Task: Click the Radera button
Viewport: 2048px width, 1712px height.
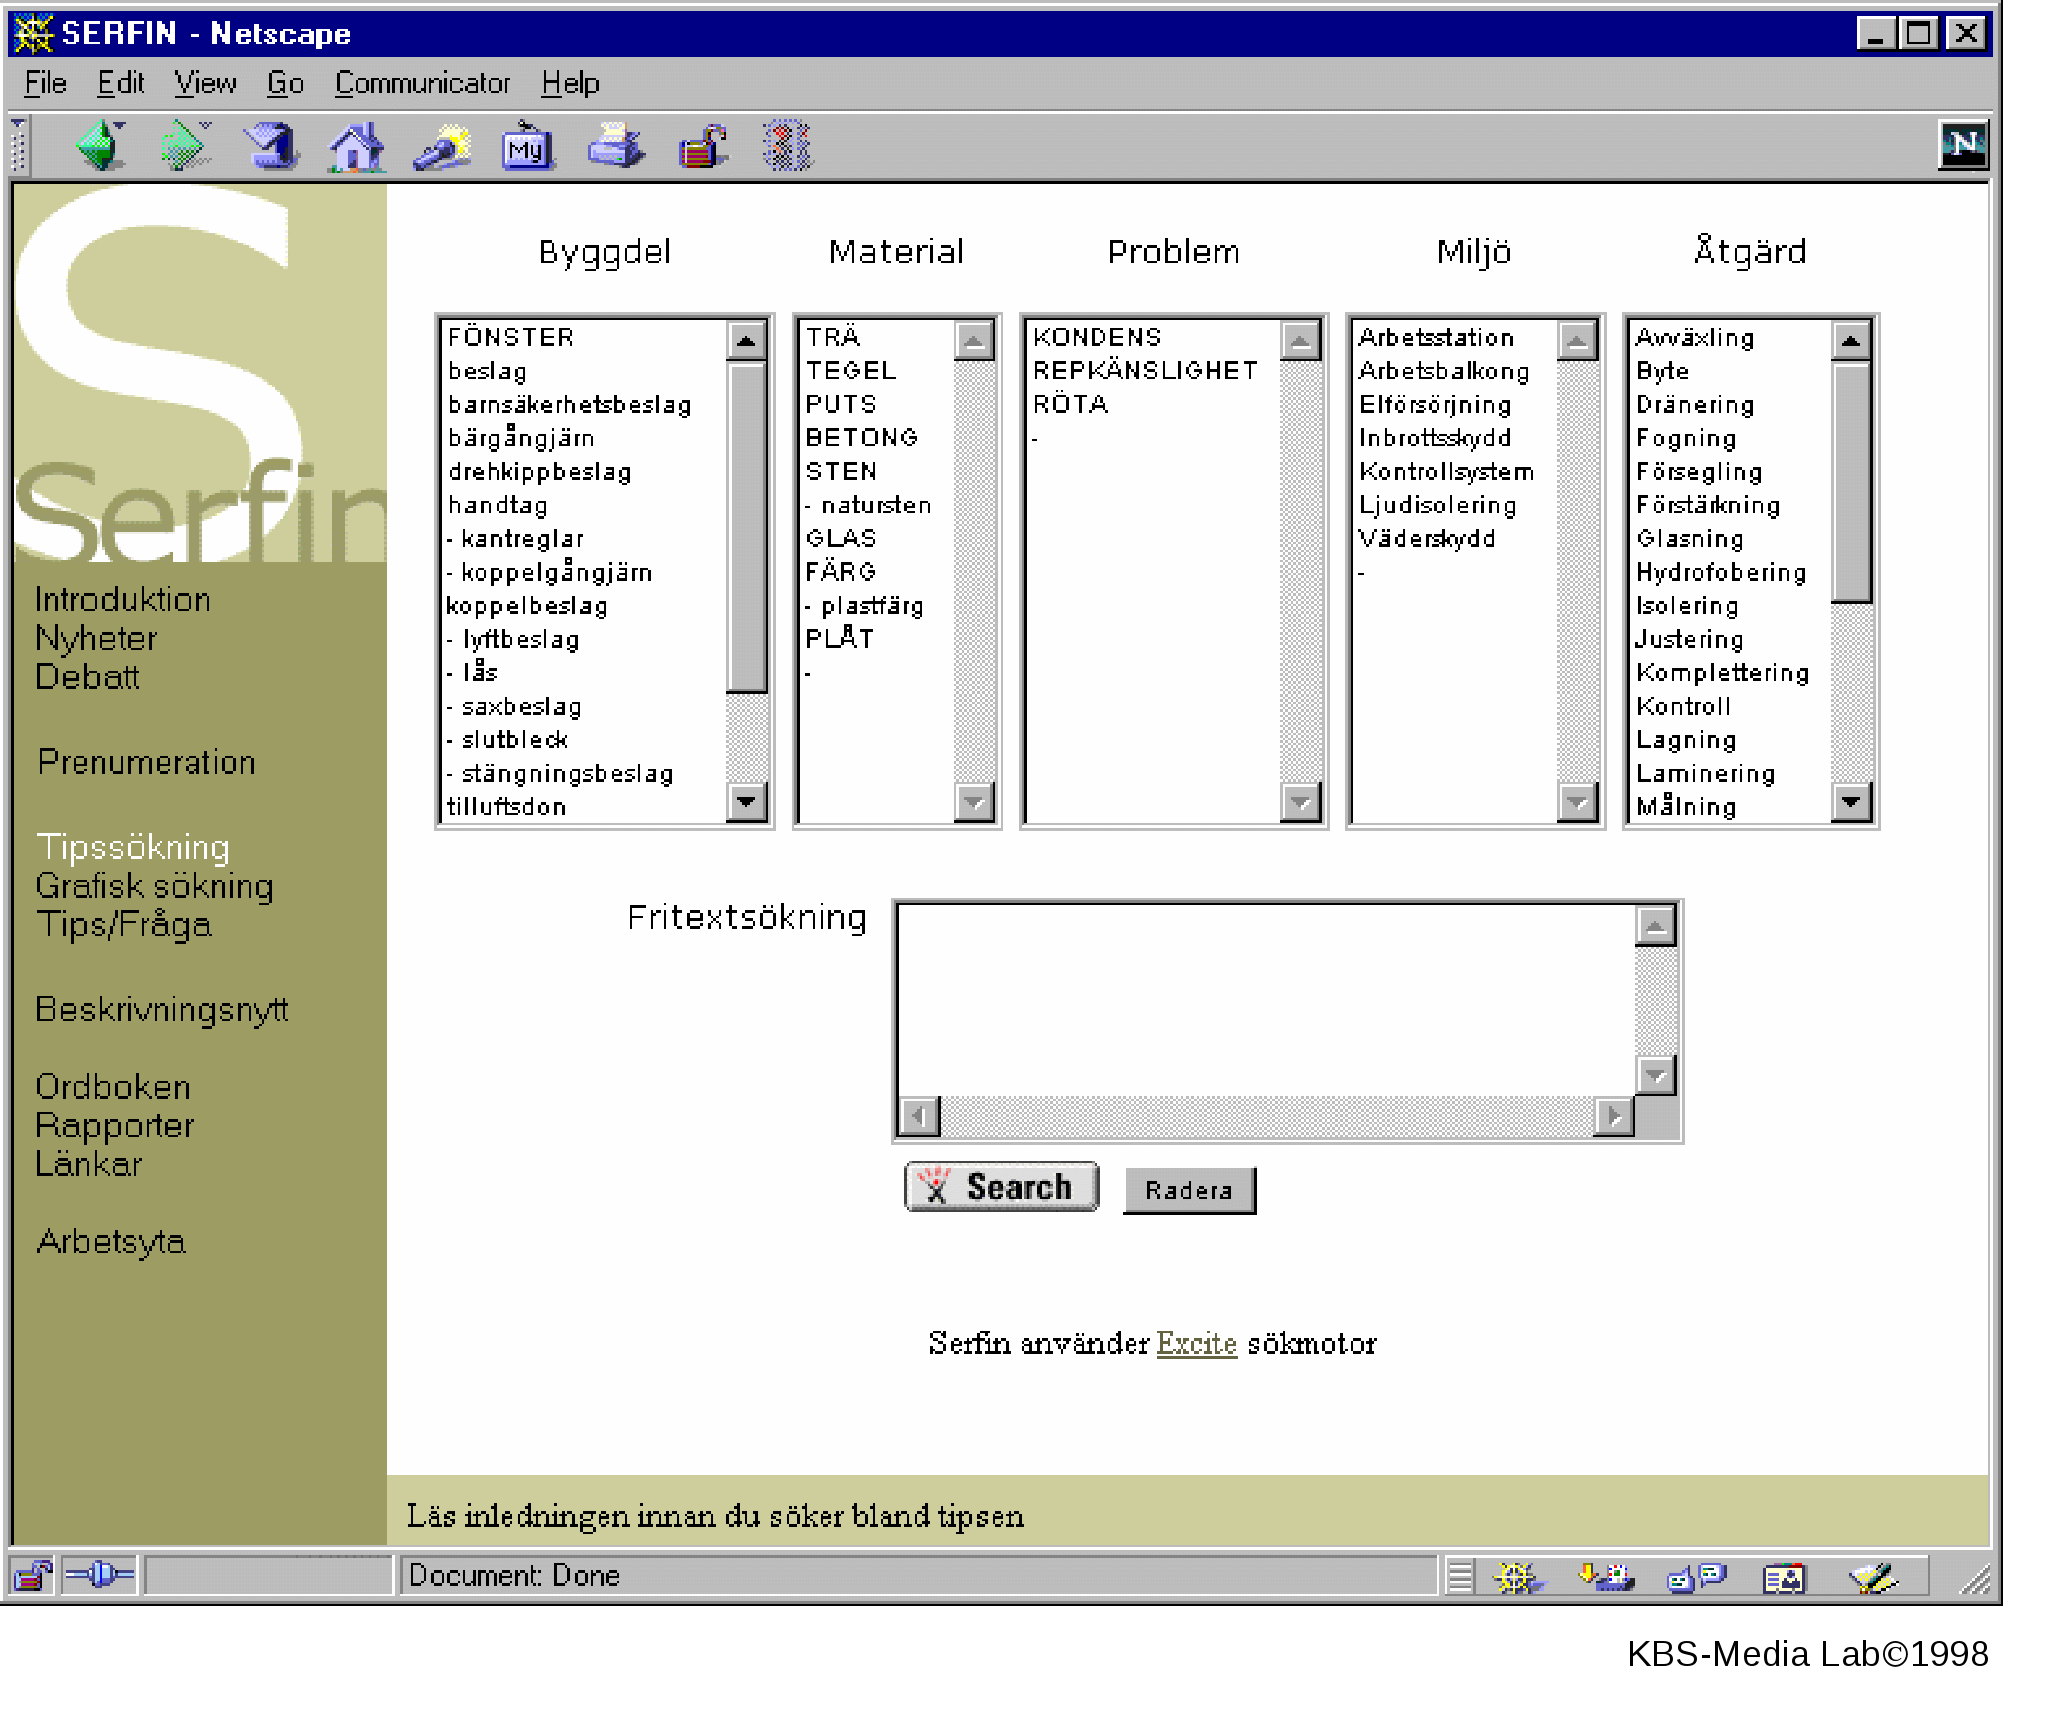Action: coord(1189,1190)
